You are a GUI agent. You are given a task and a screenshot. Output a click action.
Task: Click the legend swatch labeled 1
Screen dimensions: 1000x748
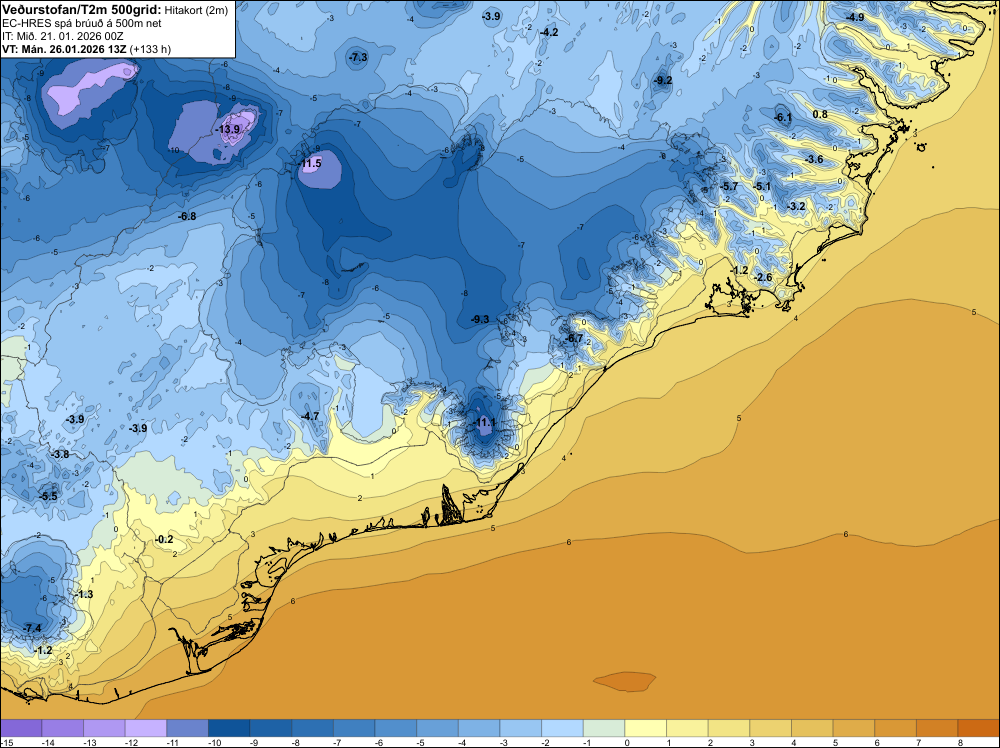(688, 729)
